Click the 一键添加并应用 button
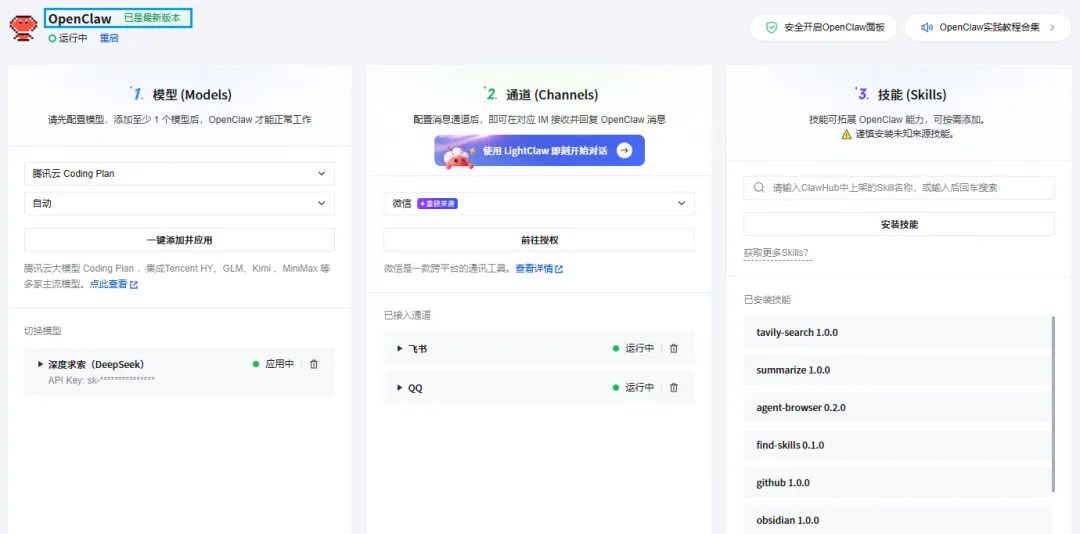The height and width of the screenshot is (534, 1080). tap(179, 240)
